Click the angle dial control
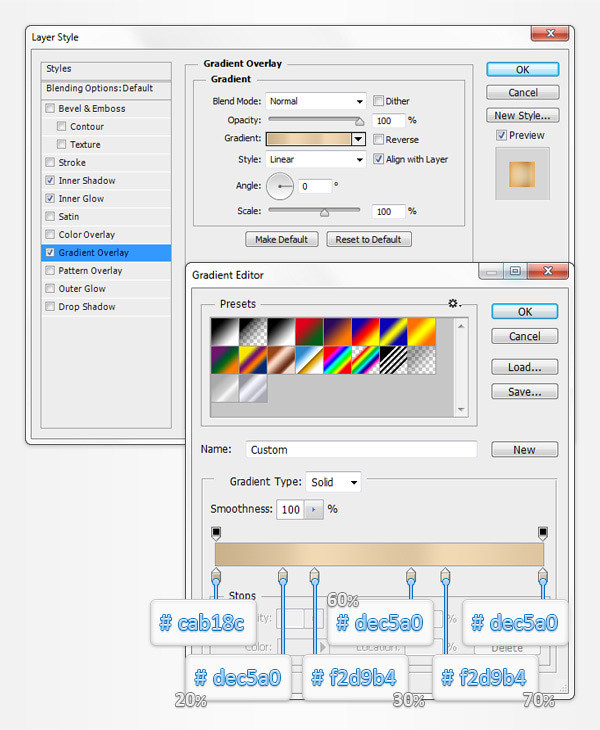Image resolution: width=600 pixels, height=730 pixels. (280, 186)
